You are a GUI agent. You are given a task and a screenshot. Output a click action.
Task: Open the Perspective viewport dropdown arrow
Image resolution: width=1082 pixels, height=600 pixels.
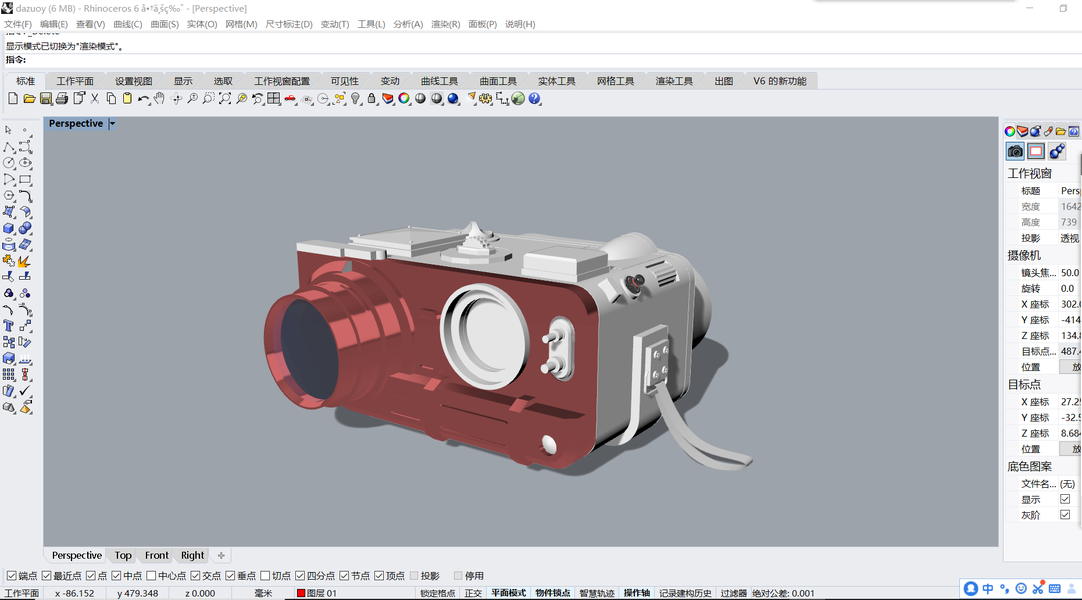[112, 123]
